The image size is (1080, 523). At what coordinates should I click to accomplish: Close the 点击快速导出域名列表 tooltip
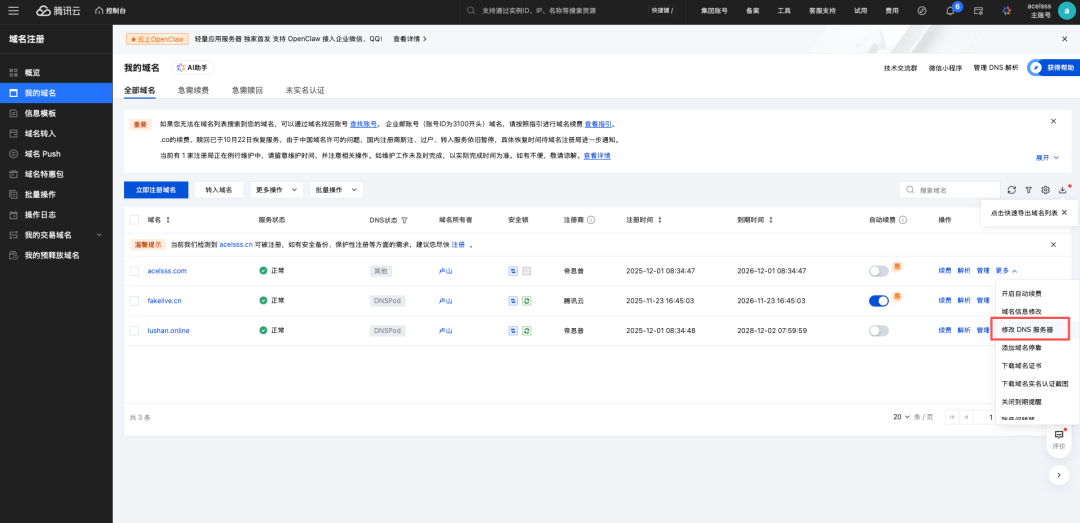(x=1064, y=213)
